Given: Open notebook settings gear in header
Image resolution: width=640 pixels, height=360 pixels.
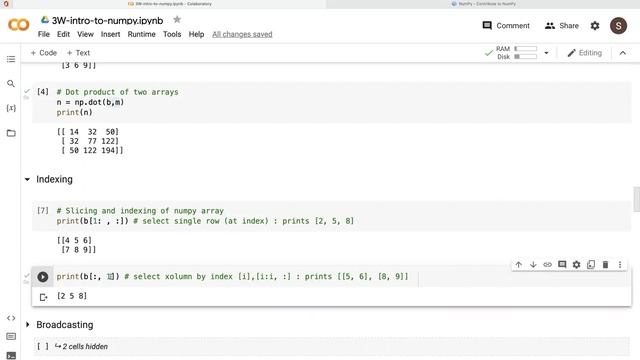Looking at the screenshot, I should (x=595, y=26).
